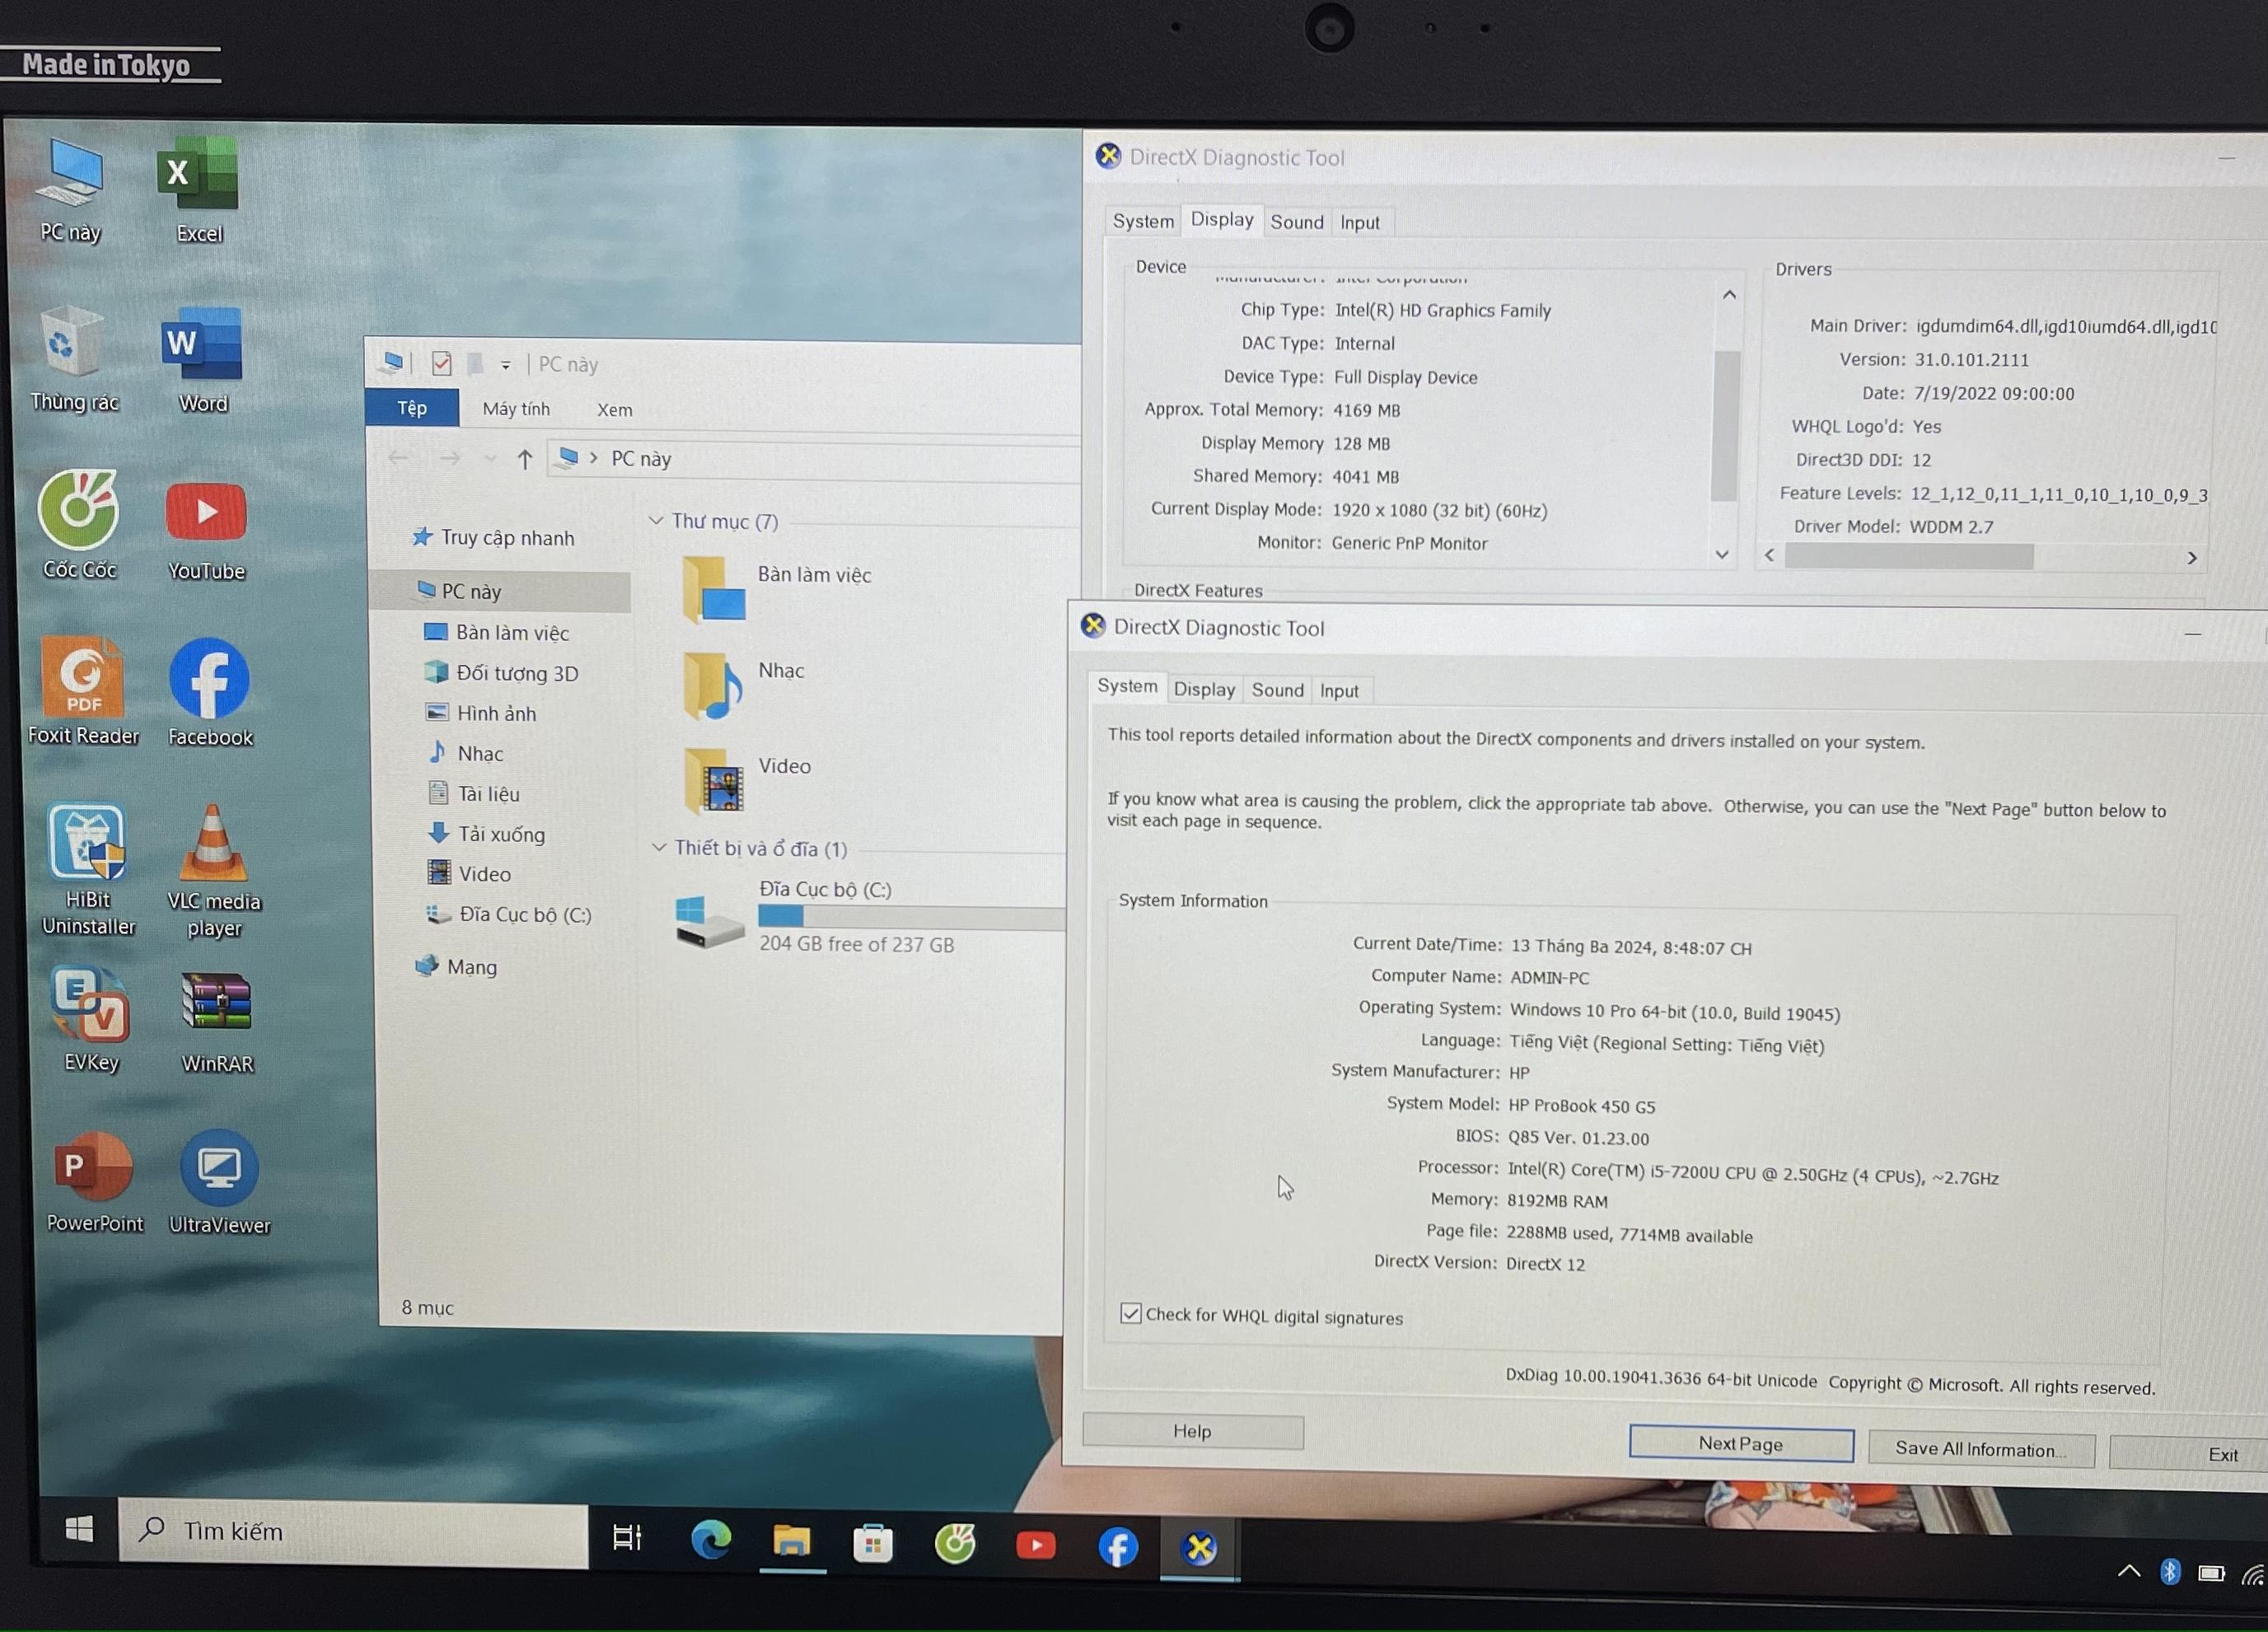This screenshot has height=1632, width=2268.
Task: Open Microsoft Store from the taskbar
Action: pyautogui.click(x=873, y=1544)
